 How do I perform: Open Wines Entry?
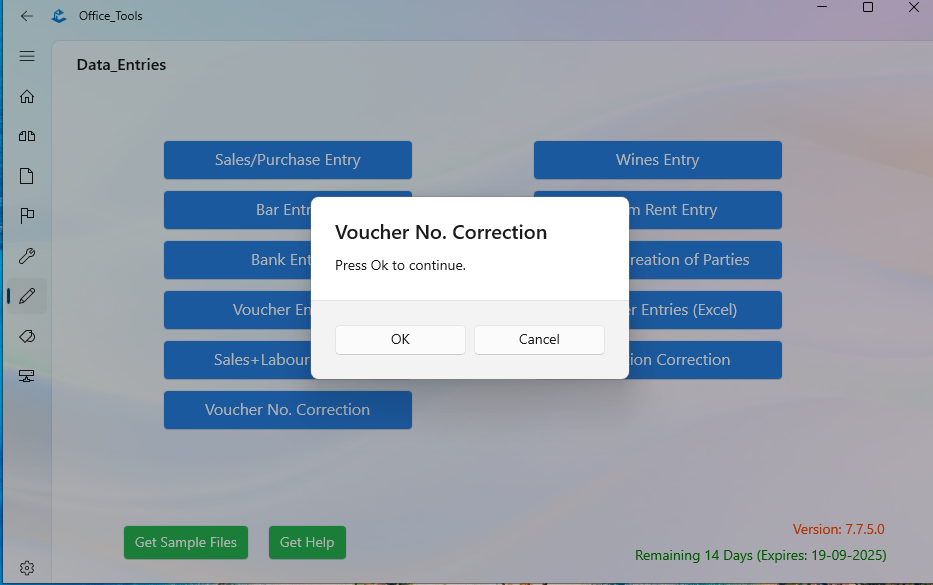(x=658, y=160)
